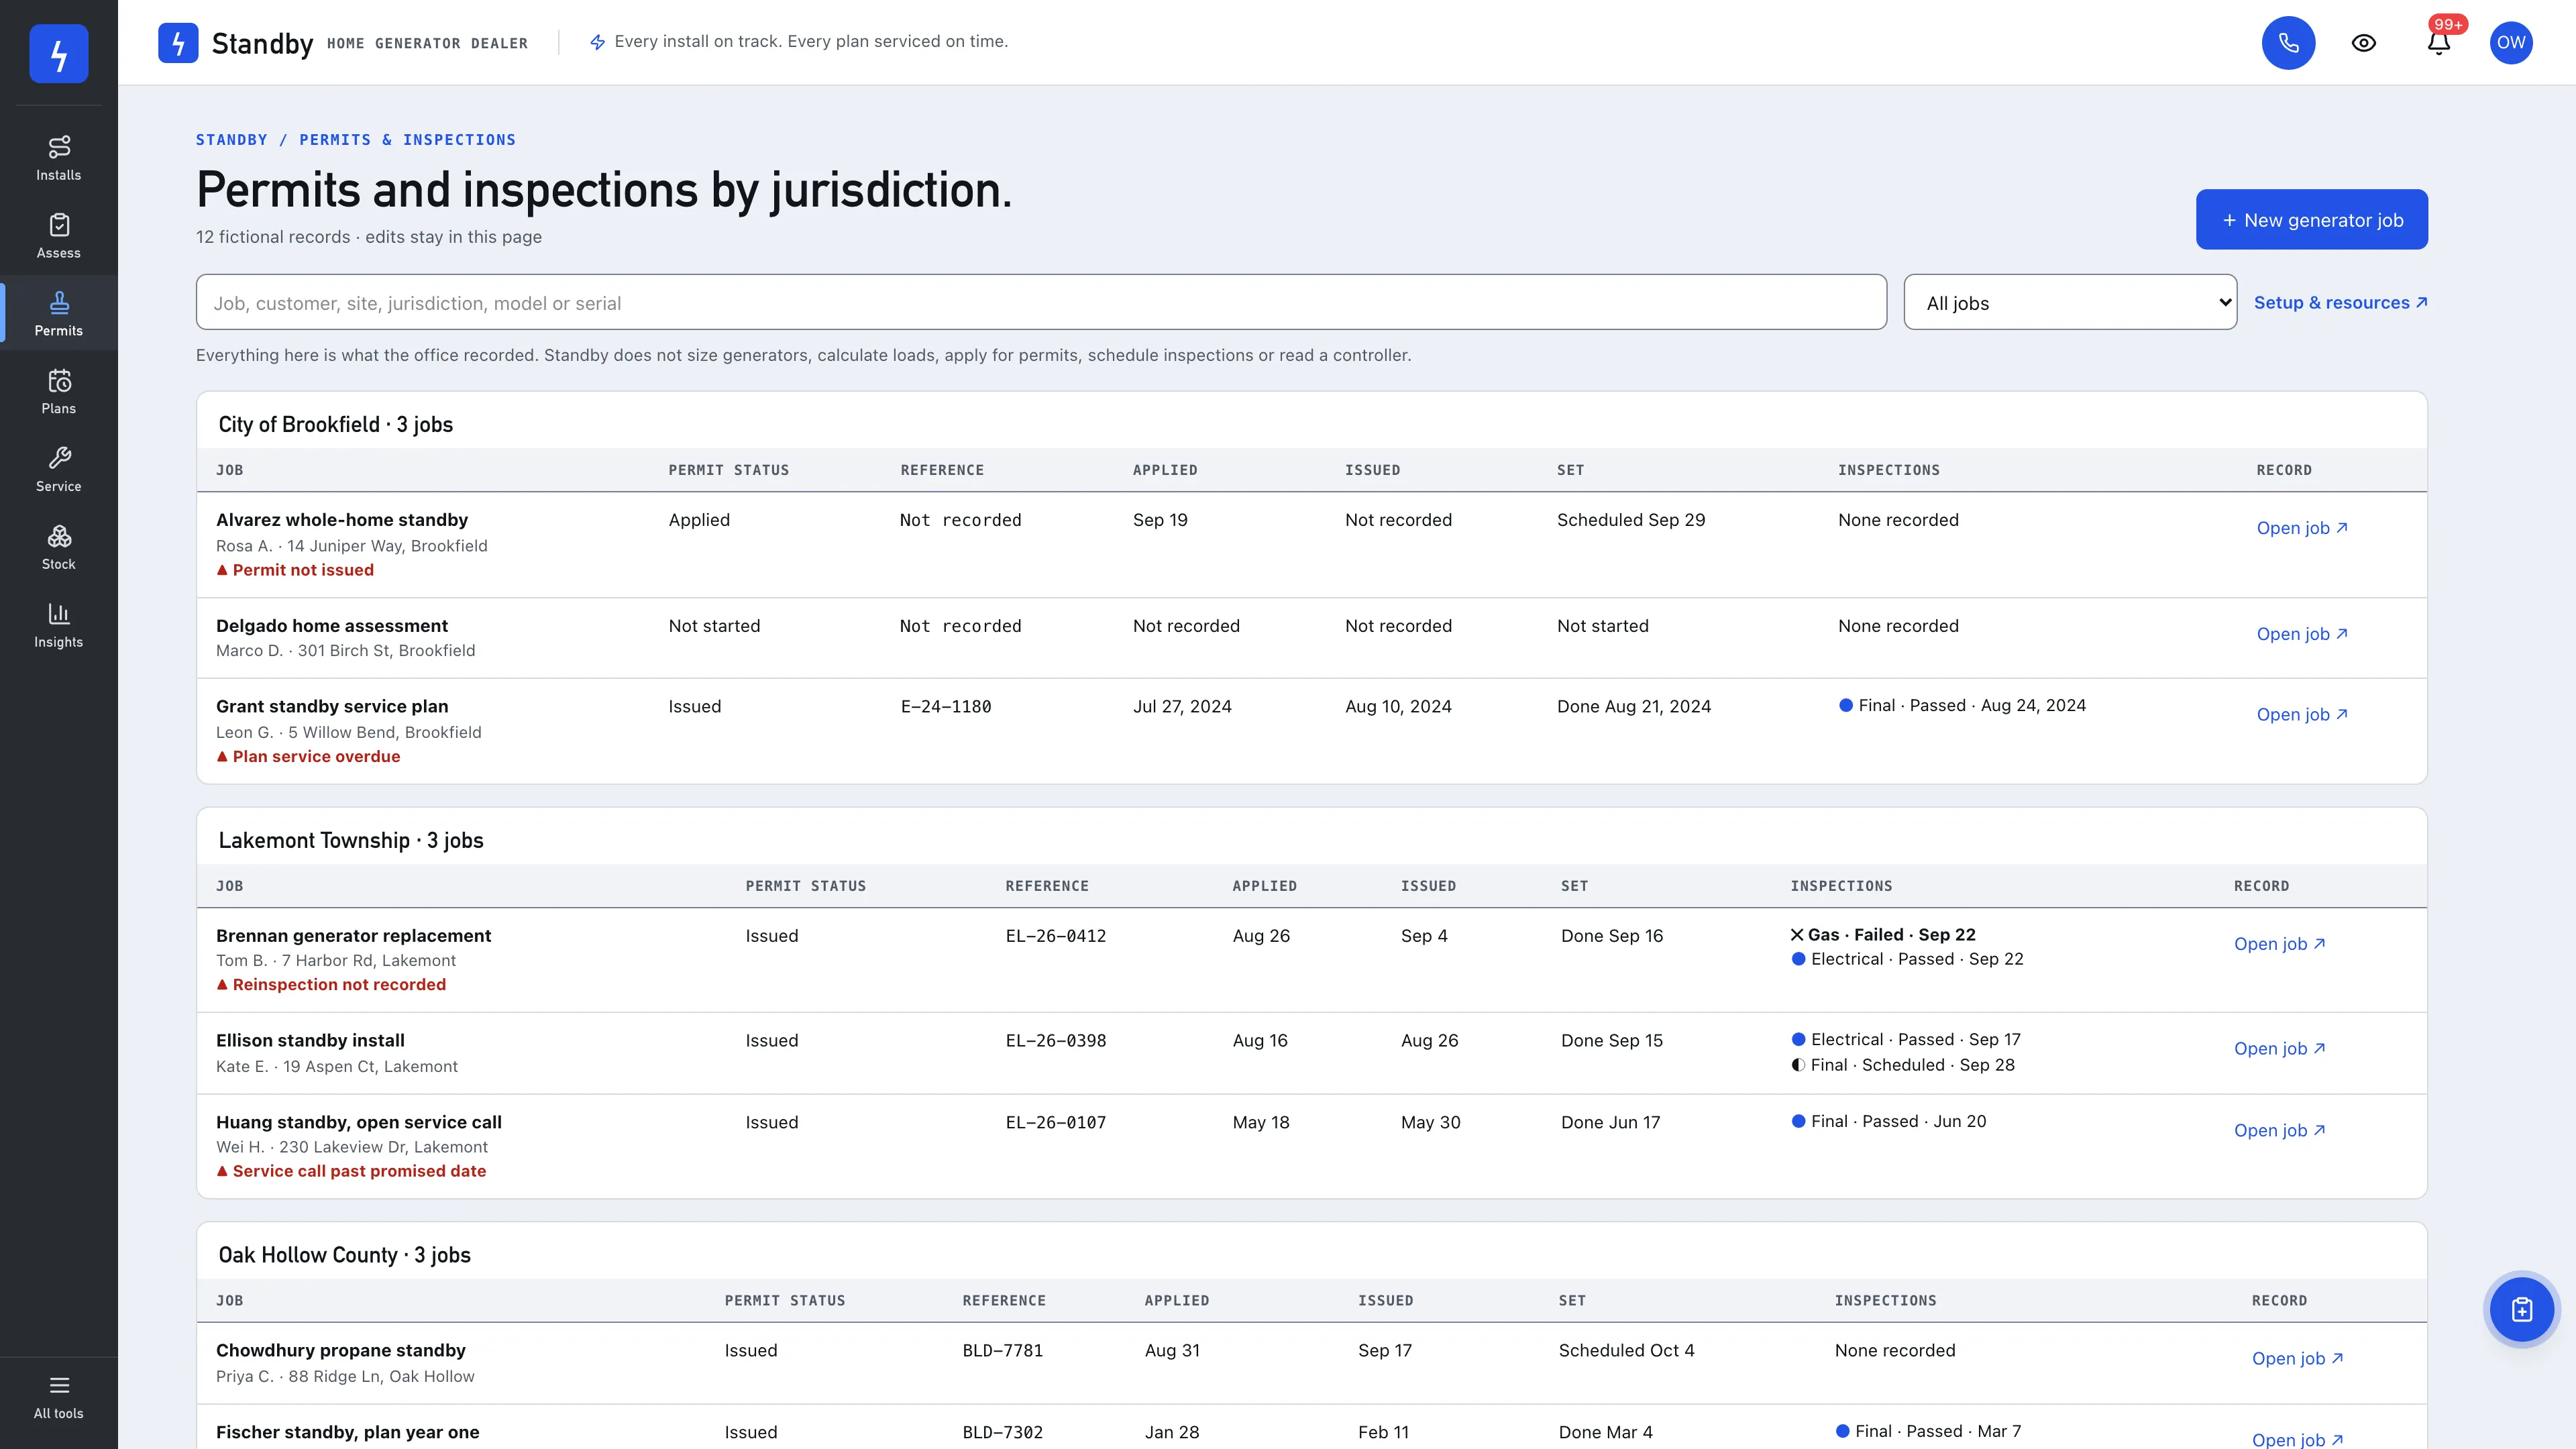Open job for Chowdhury propane standby
Image resolution: width=2576 pixels, height=1449 pixels.
[x=2297, y=1358]
